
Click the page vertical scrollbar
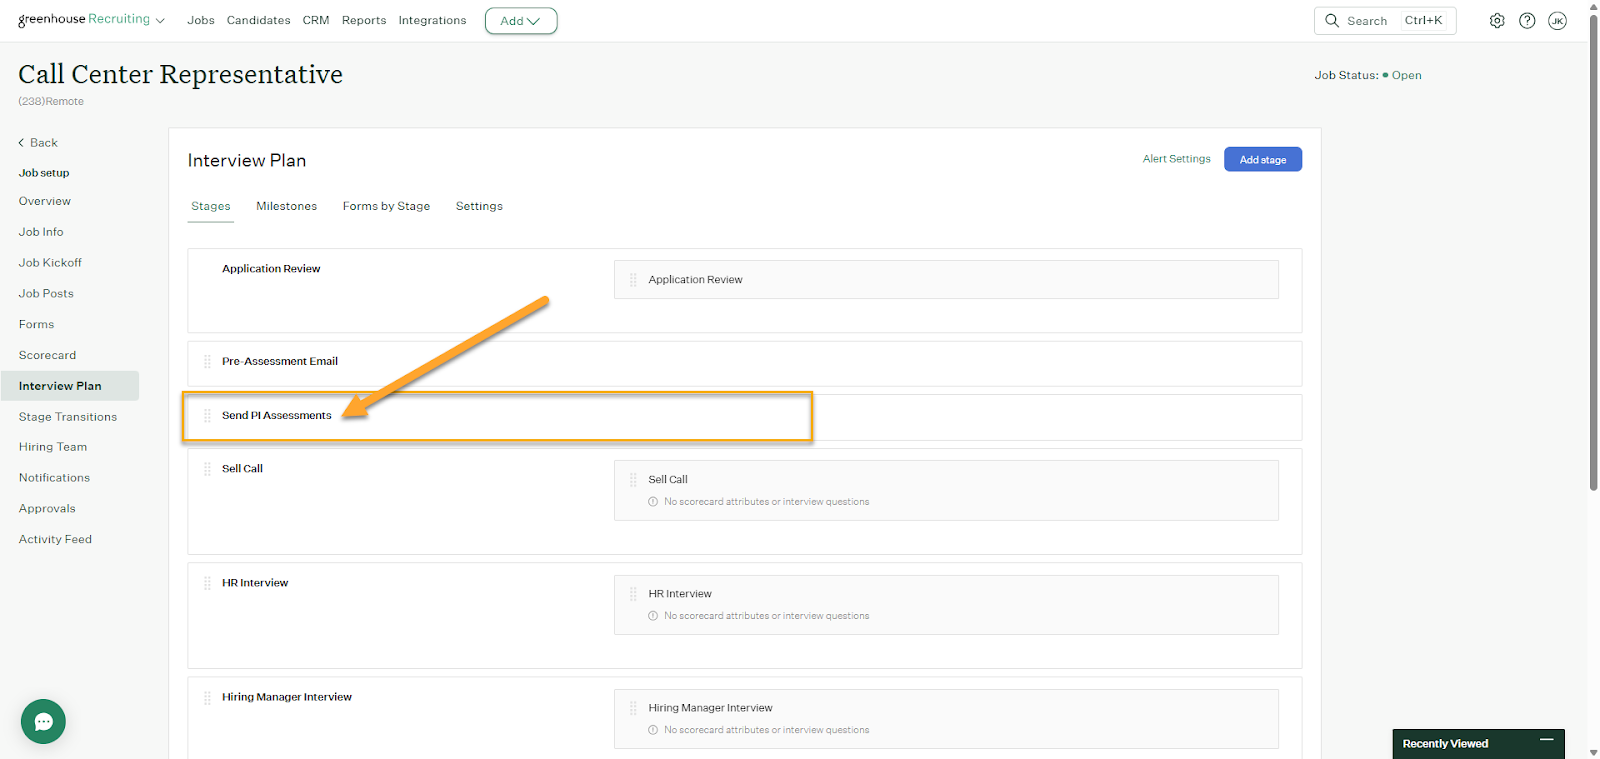1593,250
